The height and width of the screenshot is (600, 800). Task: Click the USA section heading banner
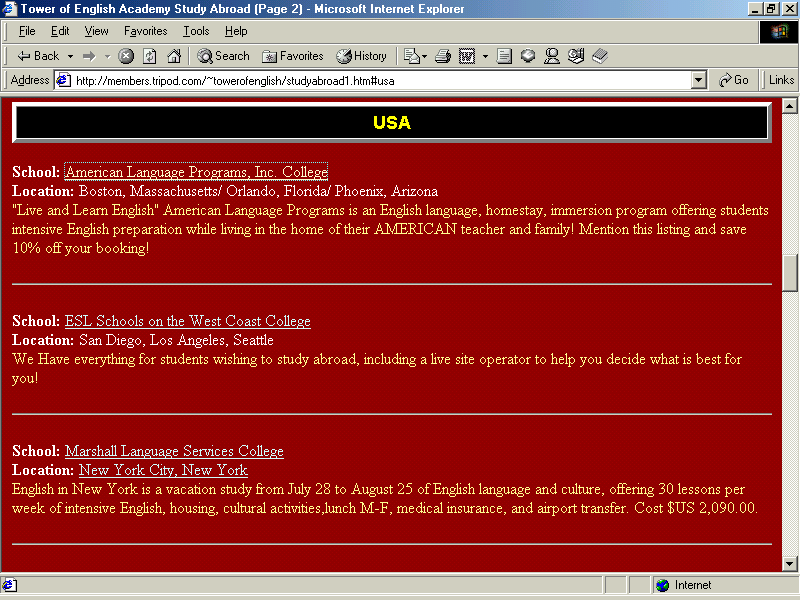pyautogui.click(x=391, y=122)
